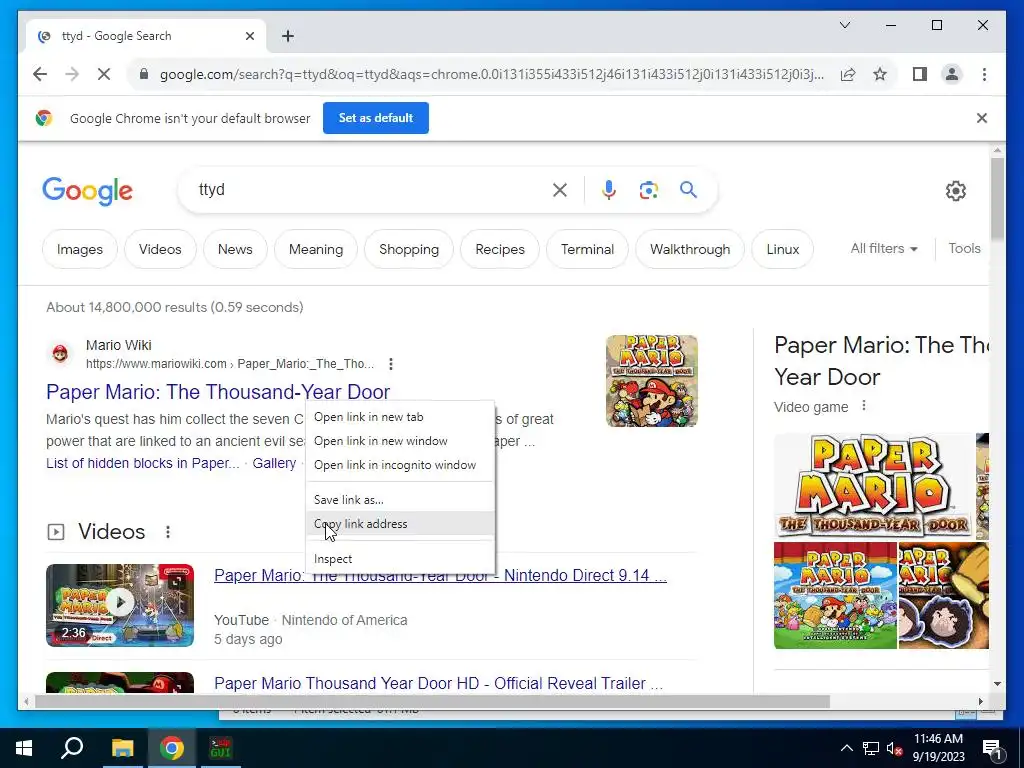Show hidden system tray icons
The height and width of the screenshot is (768, 1024).
point(846,748)
